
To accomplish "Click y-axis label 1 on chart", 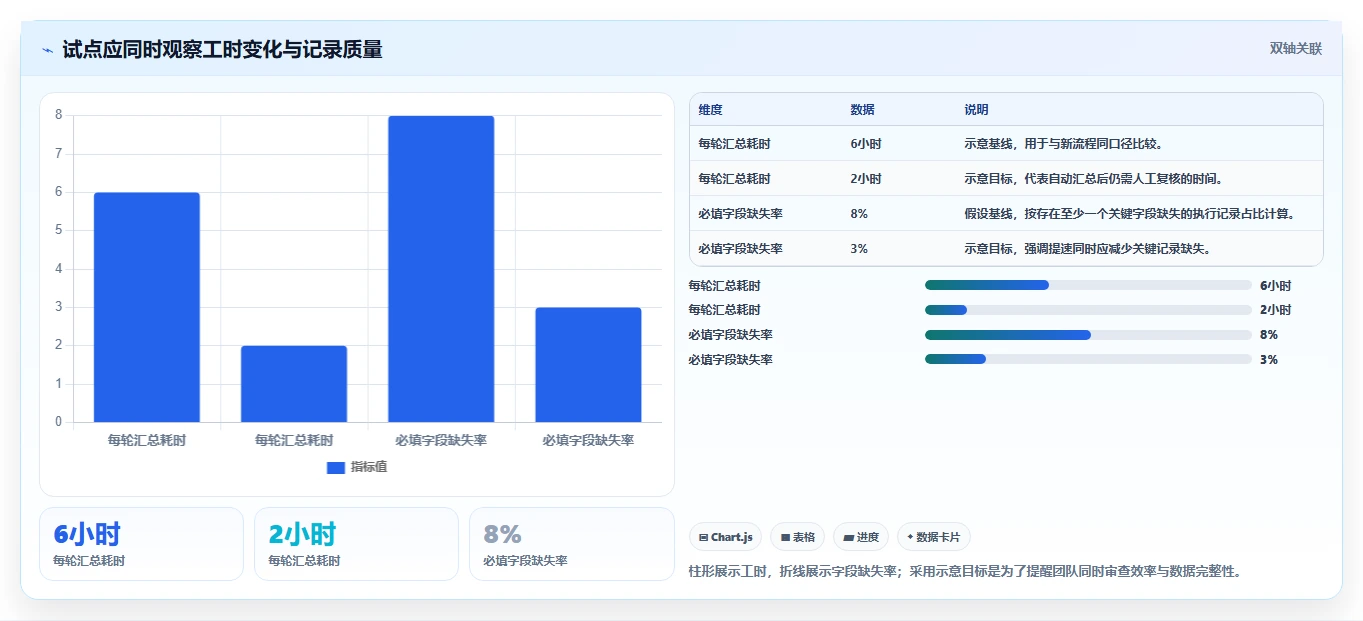I will [59, 384].
